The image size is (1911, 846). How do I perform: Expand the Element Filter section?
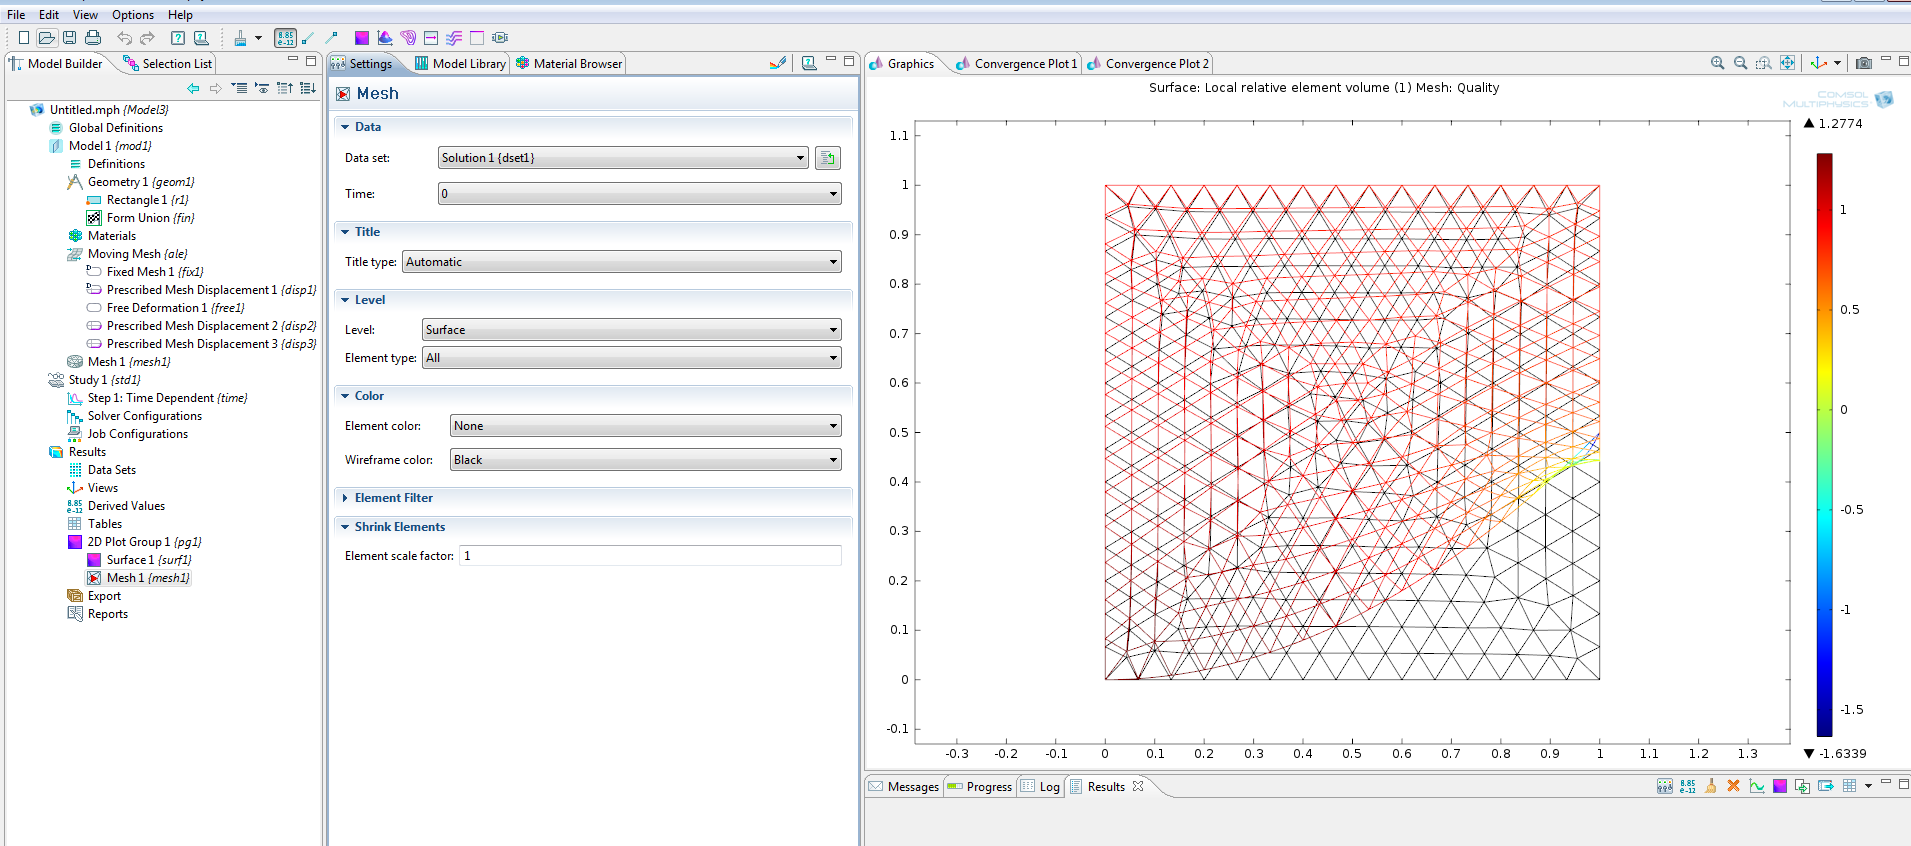tap(345, 498)
